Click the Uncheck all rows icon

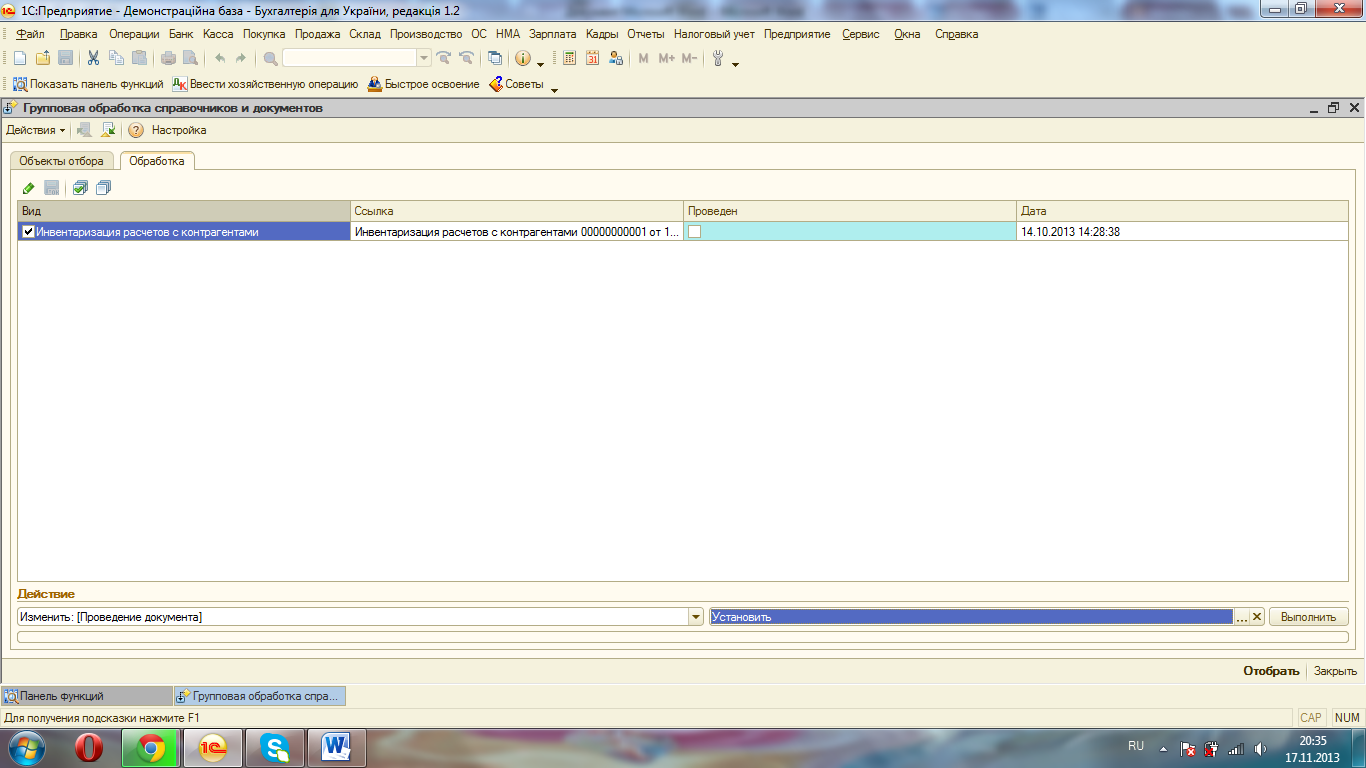point(103,187)
